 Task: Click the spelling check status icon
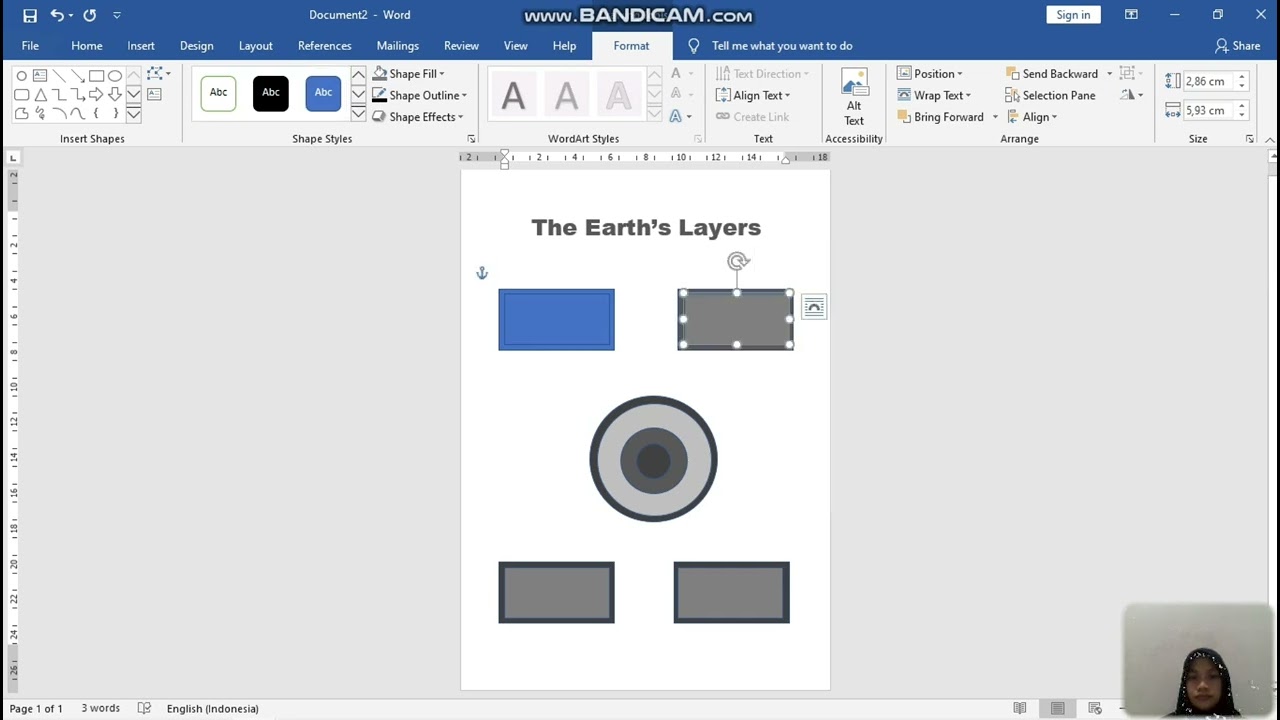tap(144, 708)
